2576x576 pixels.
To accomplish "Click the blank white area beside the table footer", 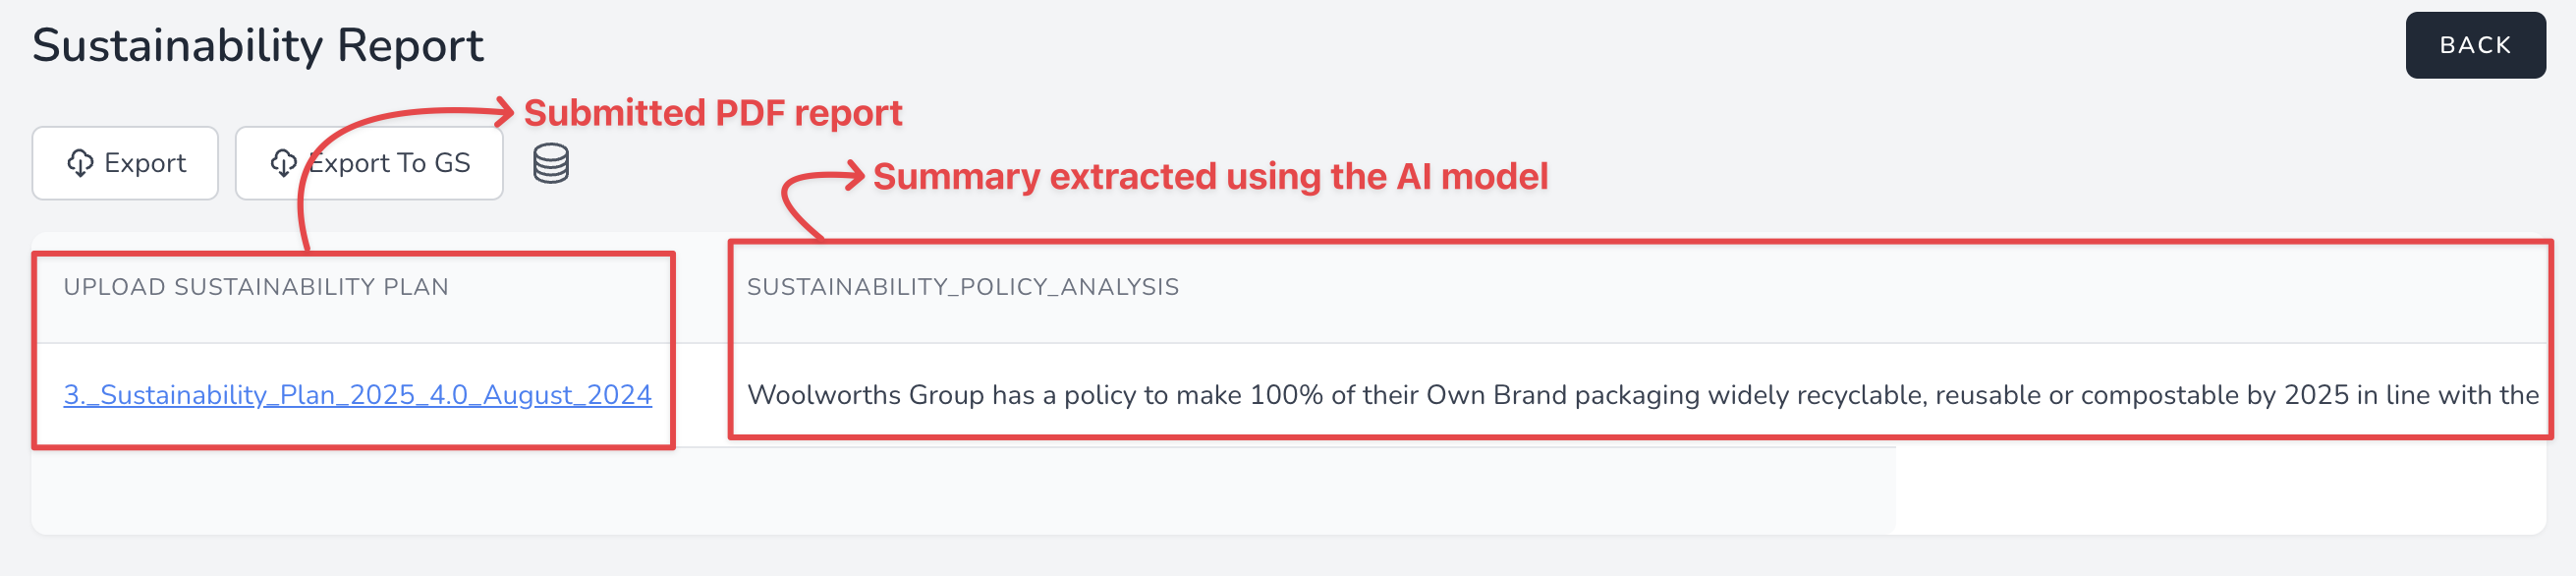I will (2220, 490).
